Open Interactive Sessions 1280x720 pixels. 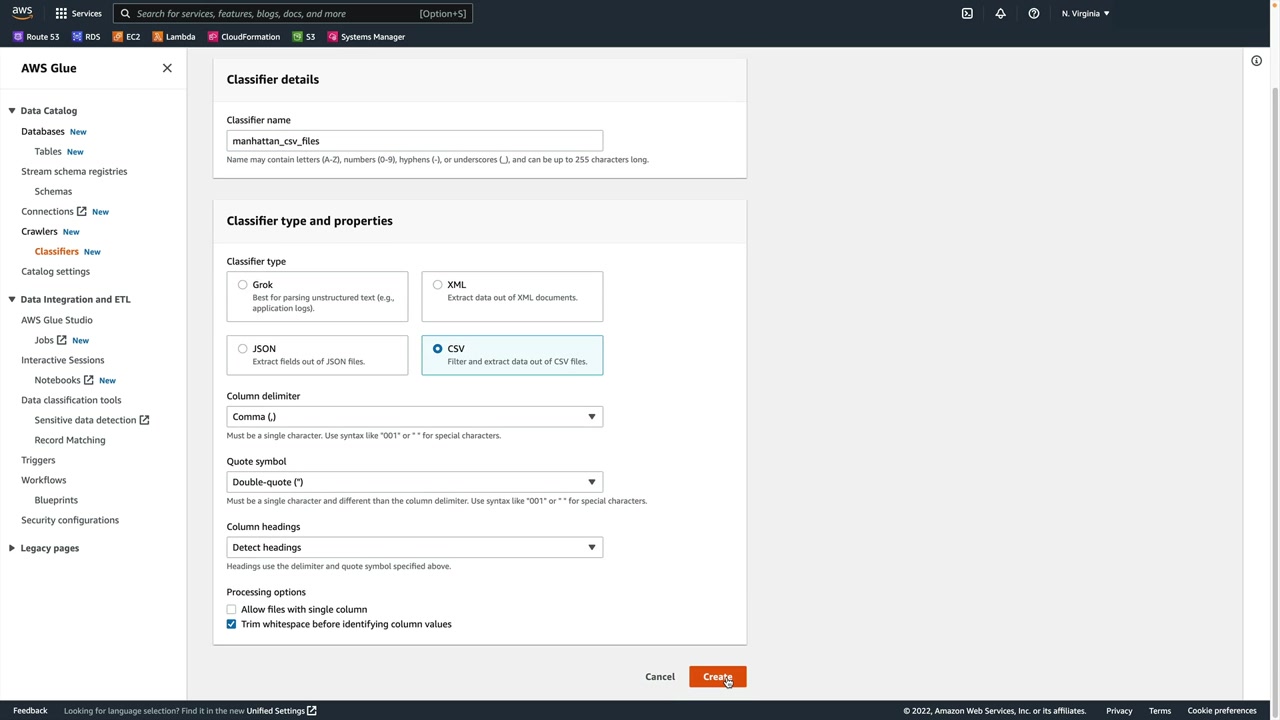coord(62,360)
